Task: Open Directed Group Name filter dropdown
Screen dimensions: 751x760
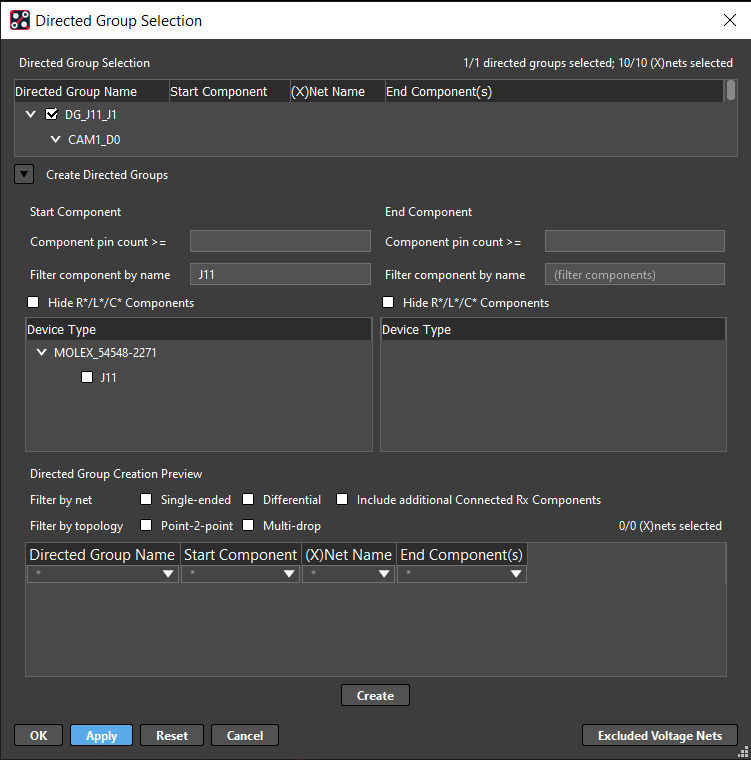Action: point(168,574)
